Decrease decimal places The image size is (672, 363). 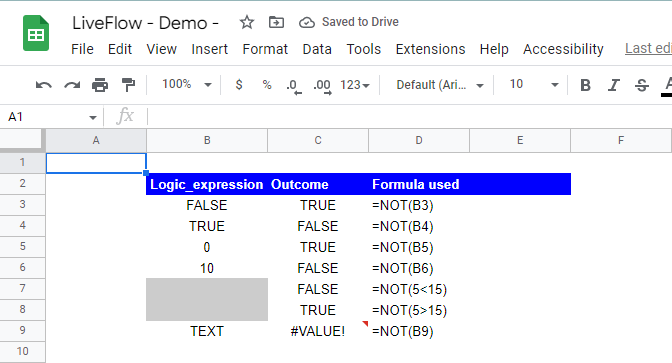294,85
